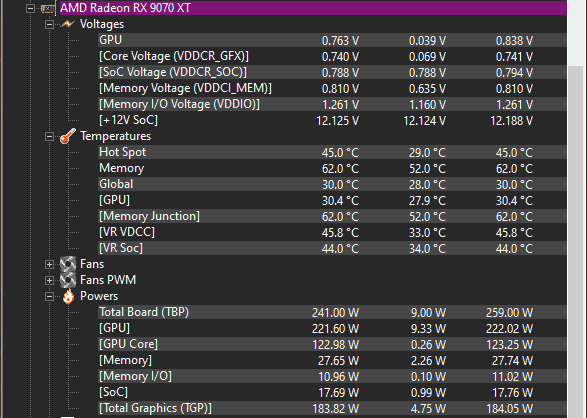Click the 0.039 V minimum GPU voltage
The image size is (587, 418).
pos(427,41)
